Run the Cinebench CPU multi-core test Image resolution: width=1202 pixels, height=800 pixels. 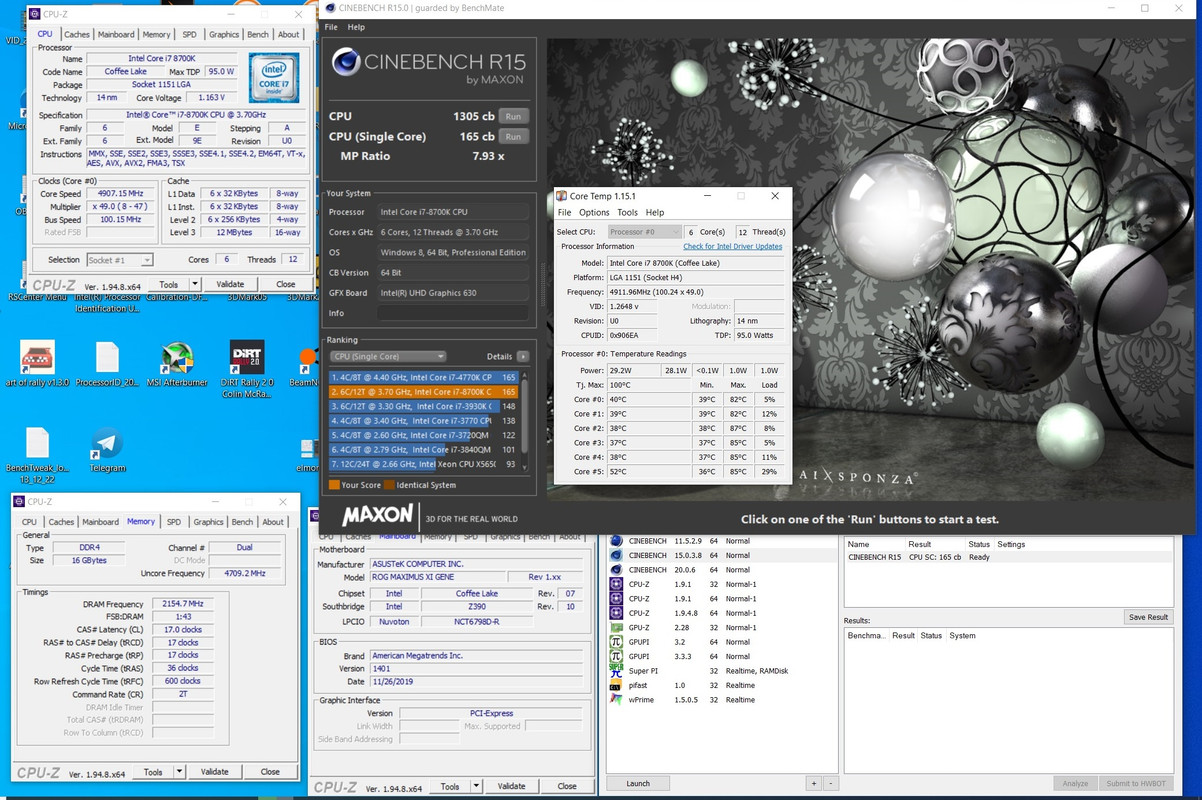click(x=513, y=116)
